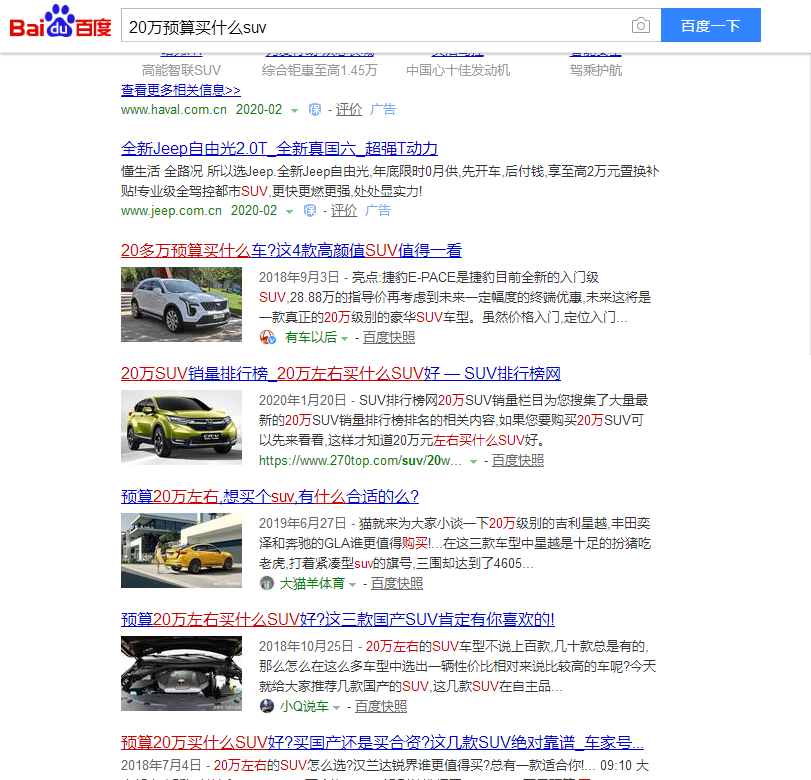811x780 pixels.
Task: Open 百度快照 for the 小Q说车 result
Action: (x=381, y=706)
